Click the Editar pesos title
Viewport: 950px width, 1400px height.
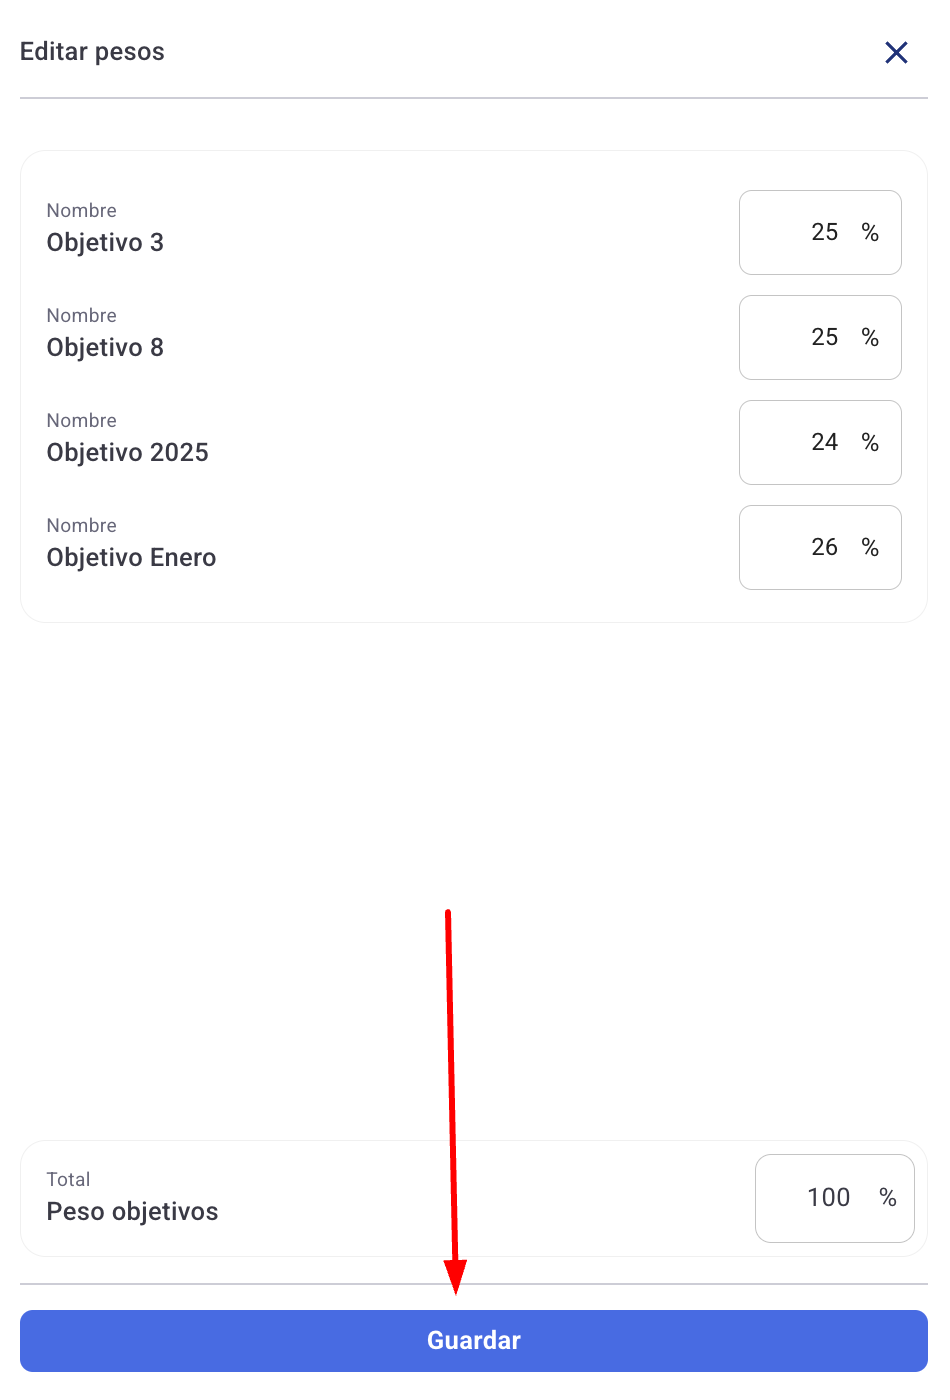92,52
